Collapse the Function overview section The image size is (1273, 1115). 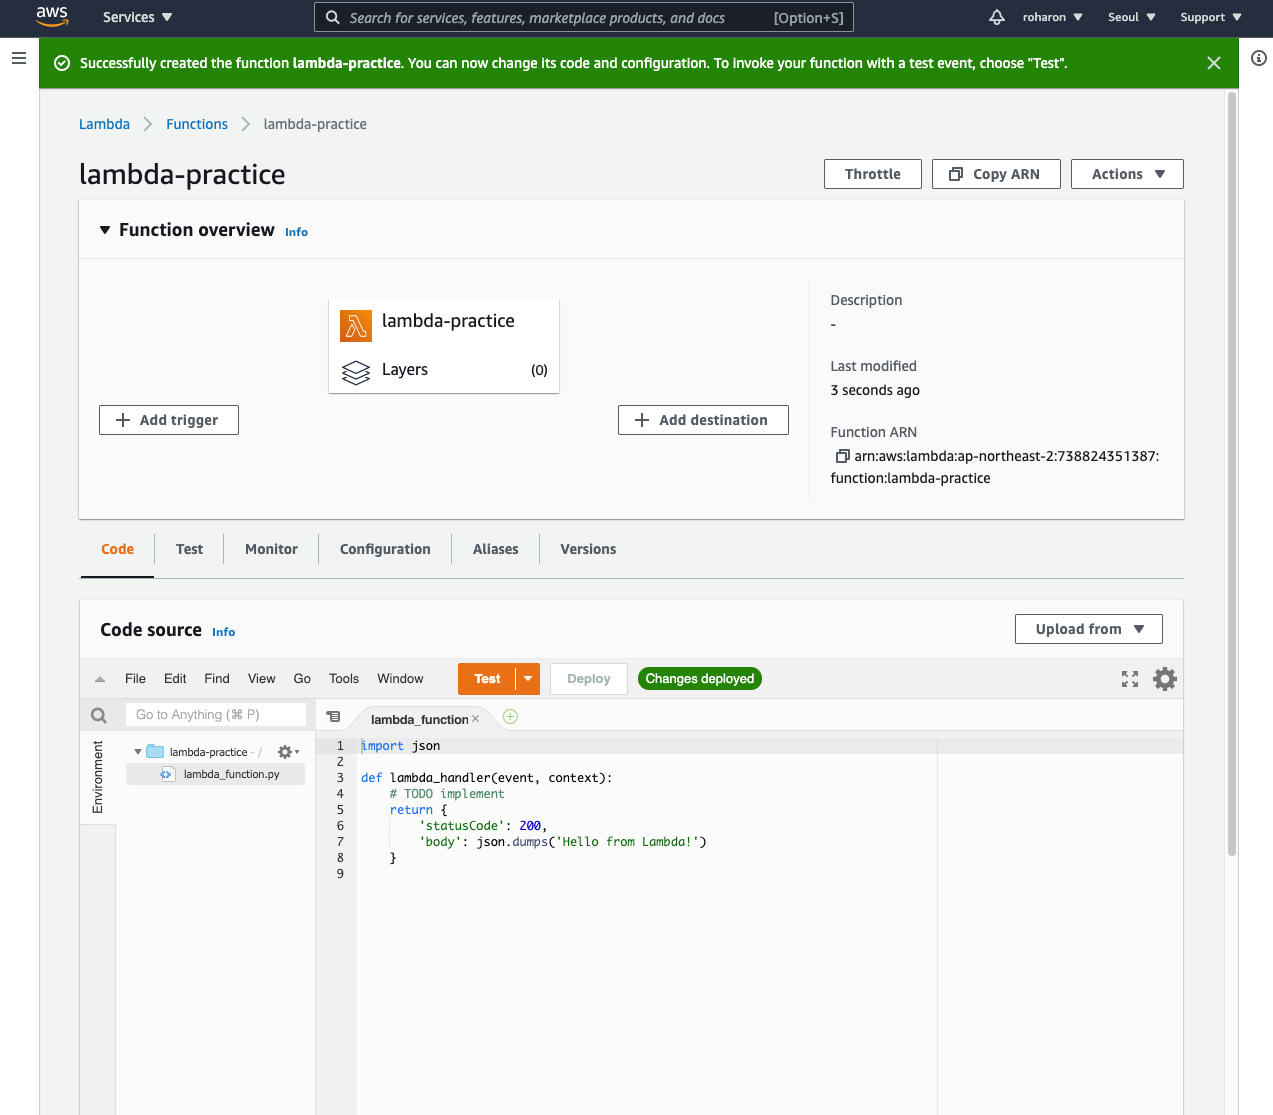(x=105, y=230)
